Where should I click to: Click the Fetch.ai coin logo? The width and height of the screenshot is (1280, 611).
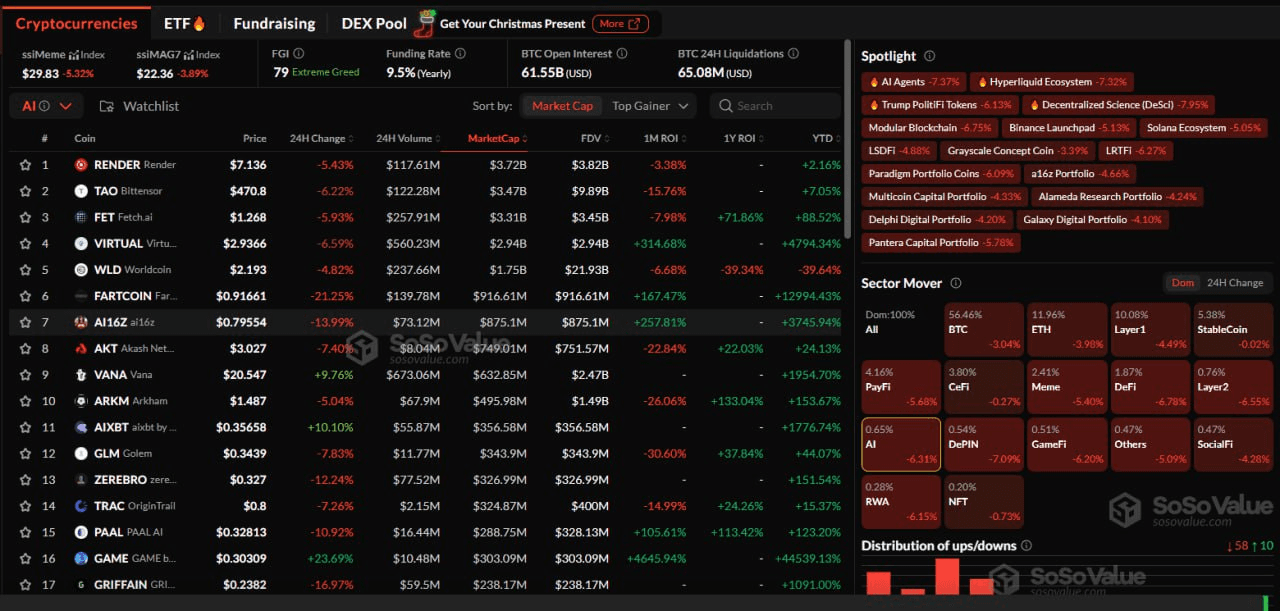[x=81, y=217]
